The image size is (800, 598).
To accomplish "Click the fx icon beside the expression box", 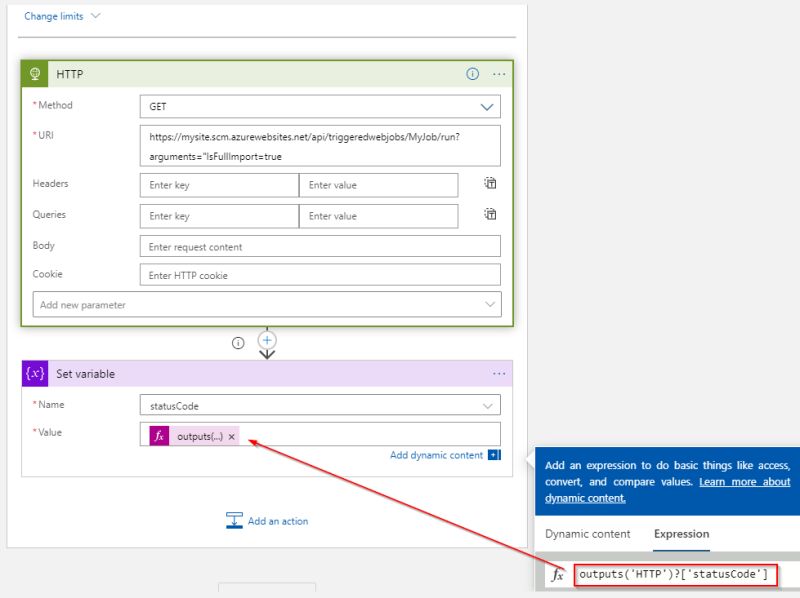I will (x=560, y=575).
